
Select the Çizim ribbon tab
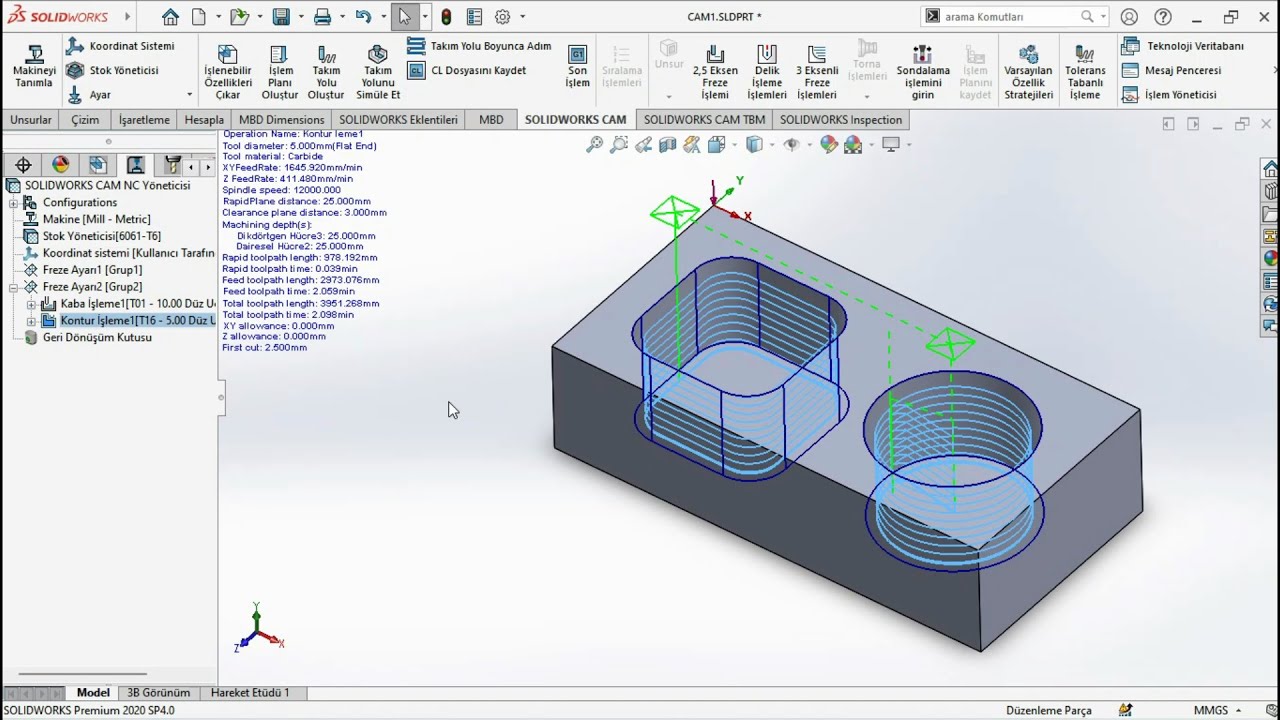[85, 120]
